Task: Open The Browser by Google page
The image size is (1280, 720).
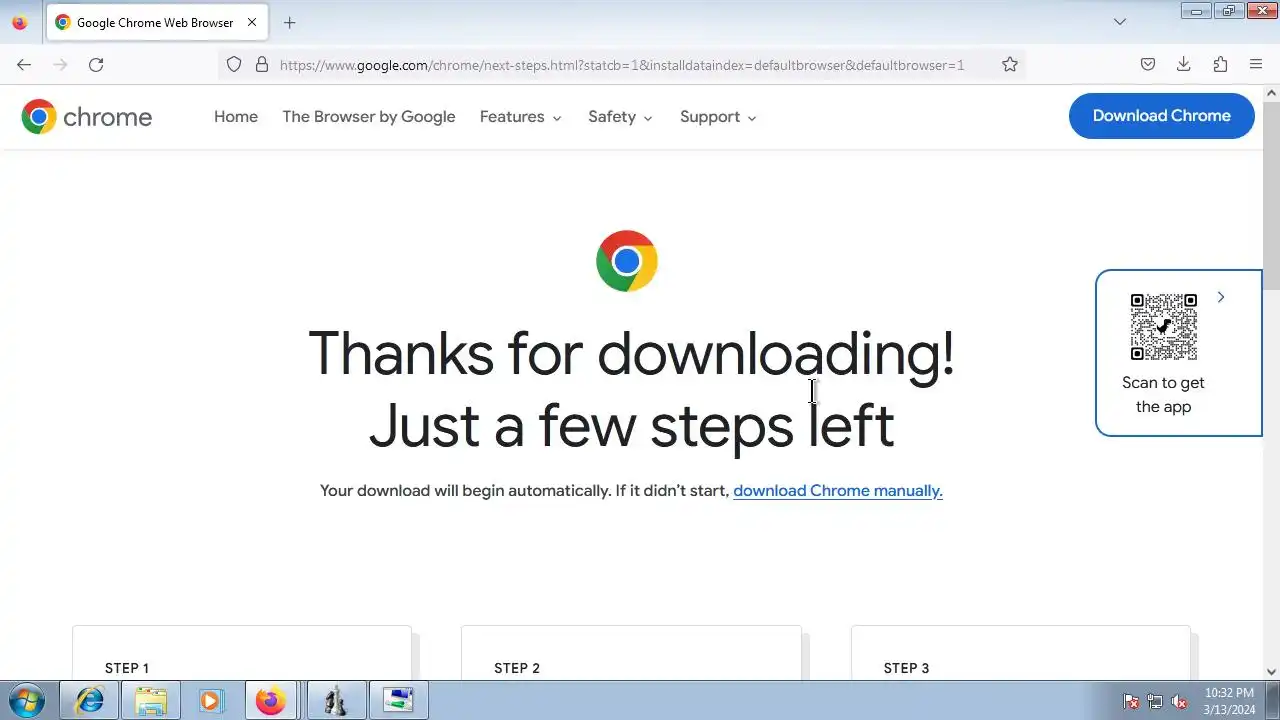Action: click(369, 117)
